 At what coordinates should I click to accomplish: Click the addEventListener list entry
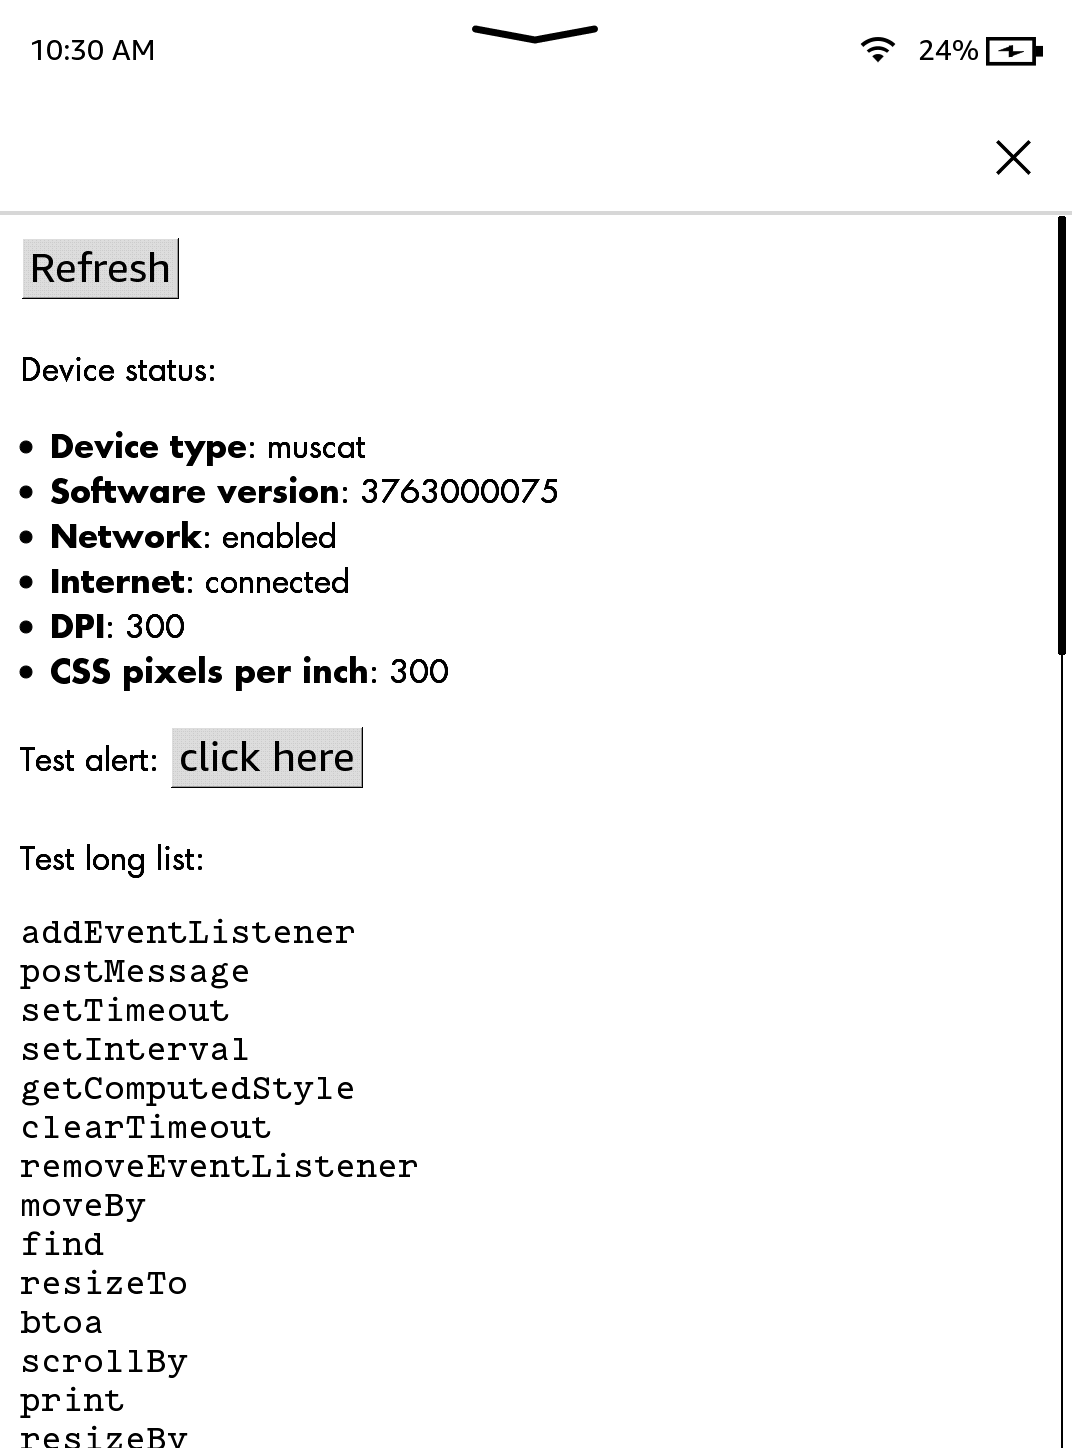[188, 932]
